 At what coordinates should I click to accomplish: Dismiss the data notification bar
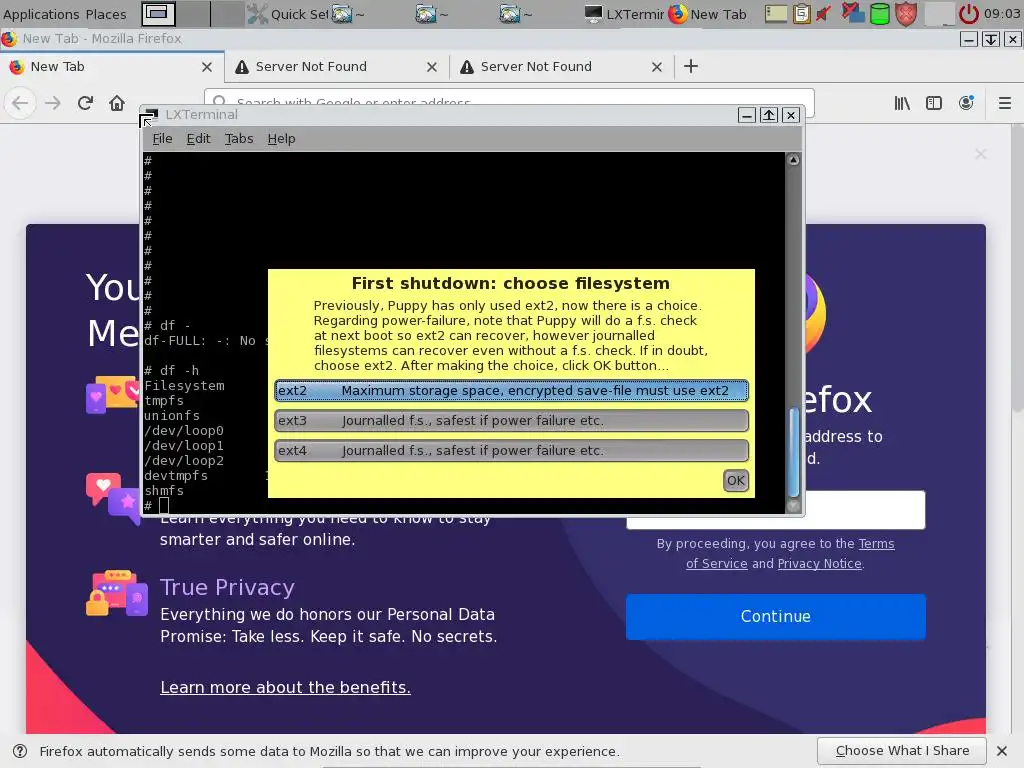click(x=1002, y=751)
